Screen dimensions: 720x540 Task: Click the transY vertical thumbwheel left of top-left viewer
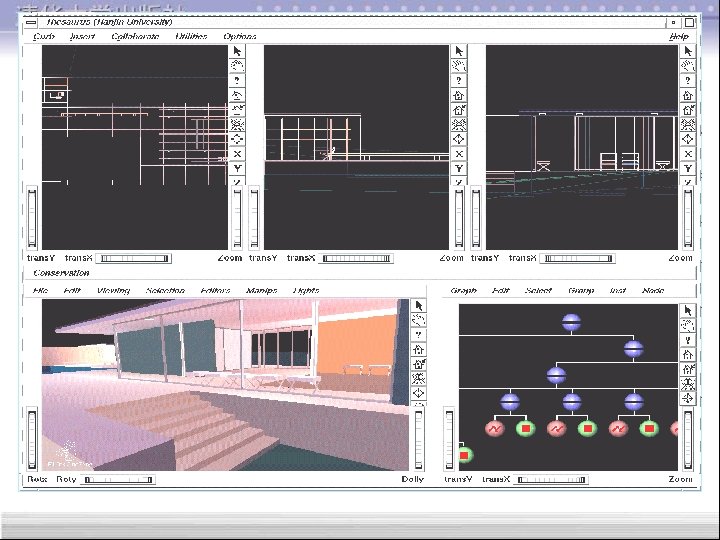tap(32, 218)
